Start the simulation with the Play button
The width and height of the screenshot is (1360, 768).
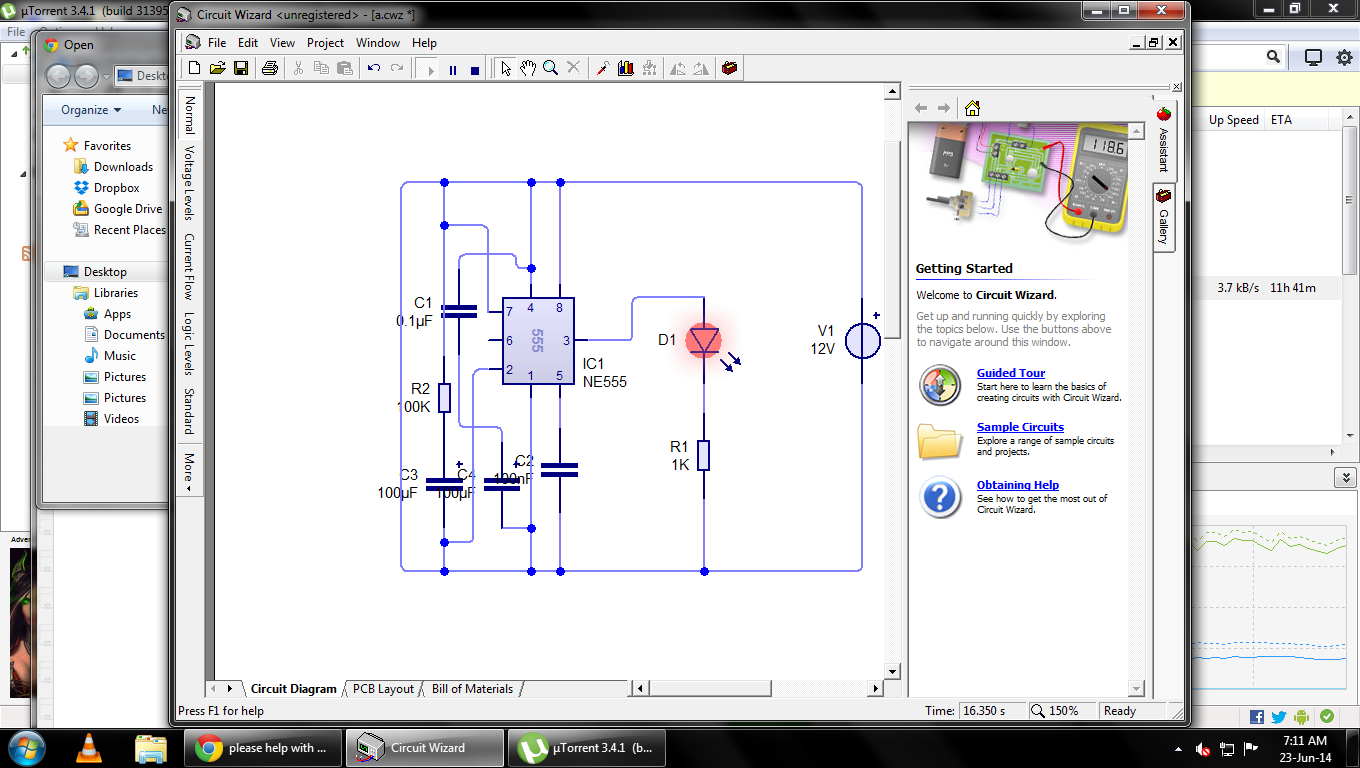point(429,69)
